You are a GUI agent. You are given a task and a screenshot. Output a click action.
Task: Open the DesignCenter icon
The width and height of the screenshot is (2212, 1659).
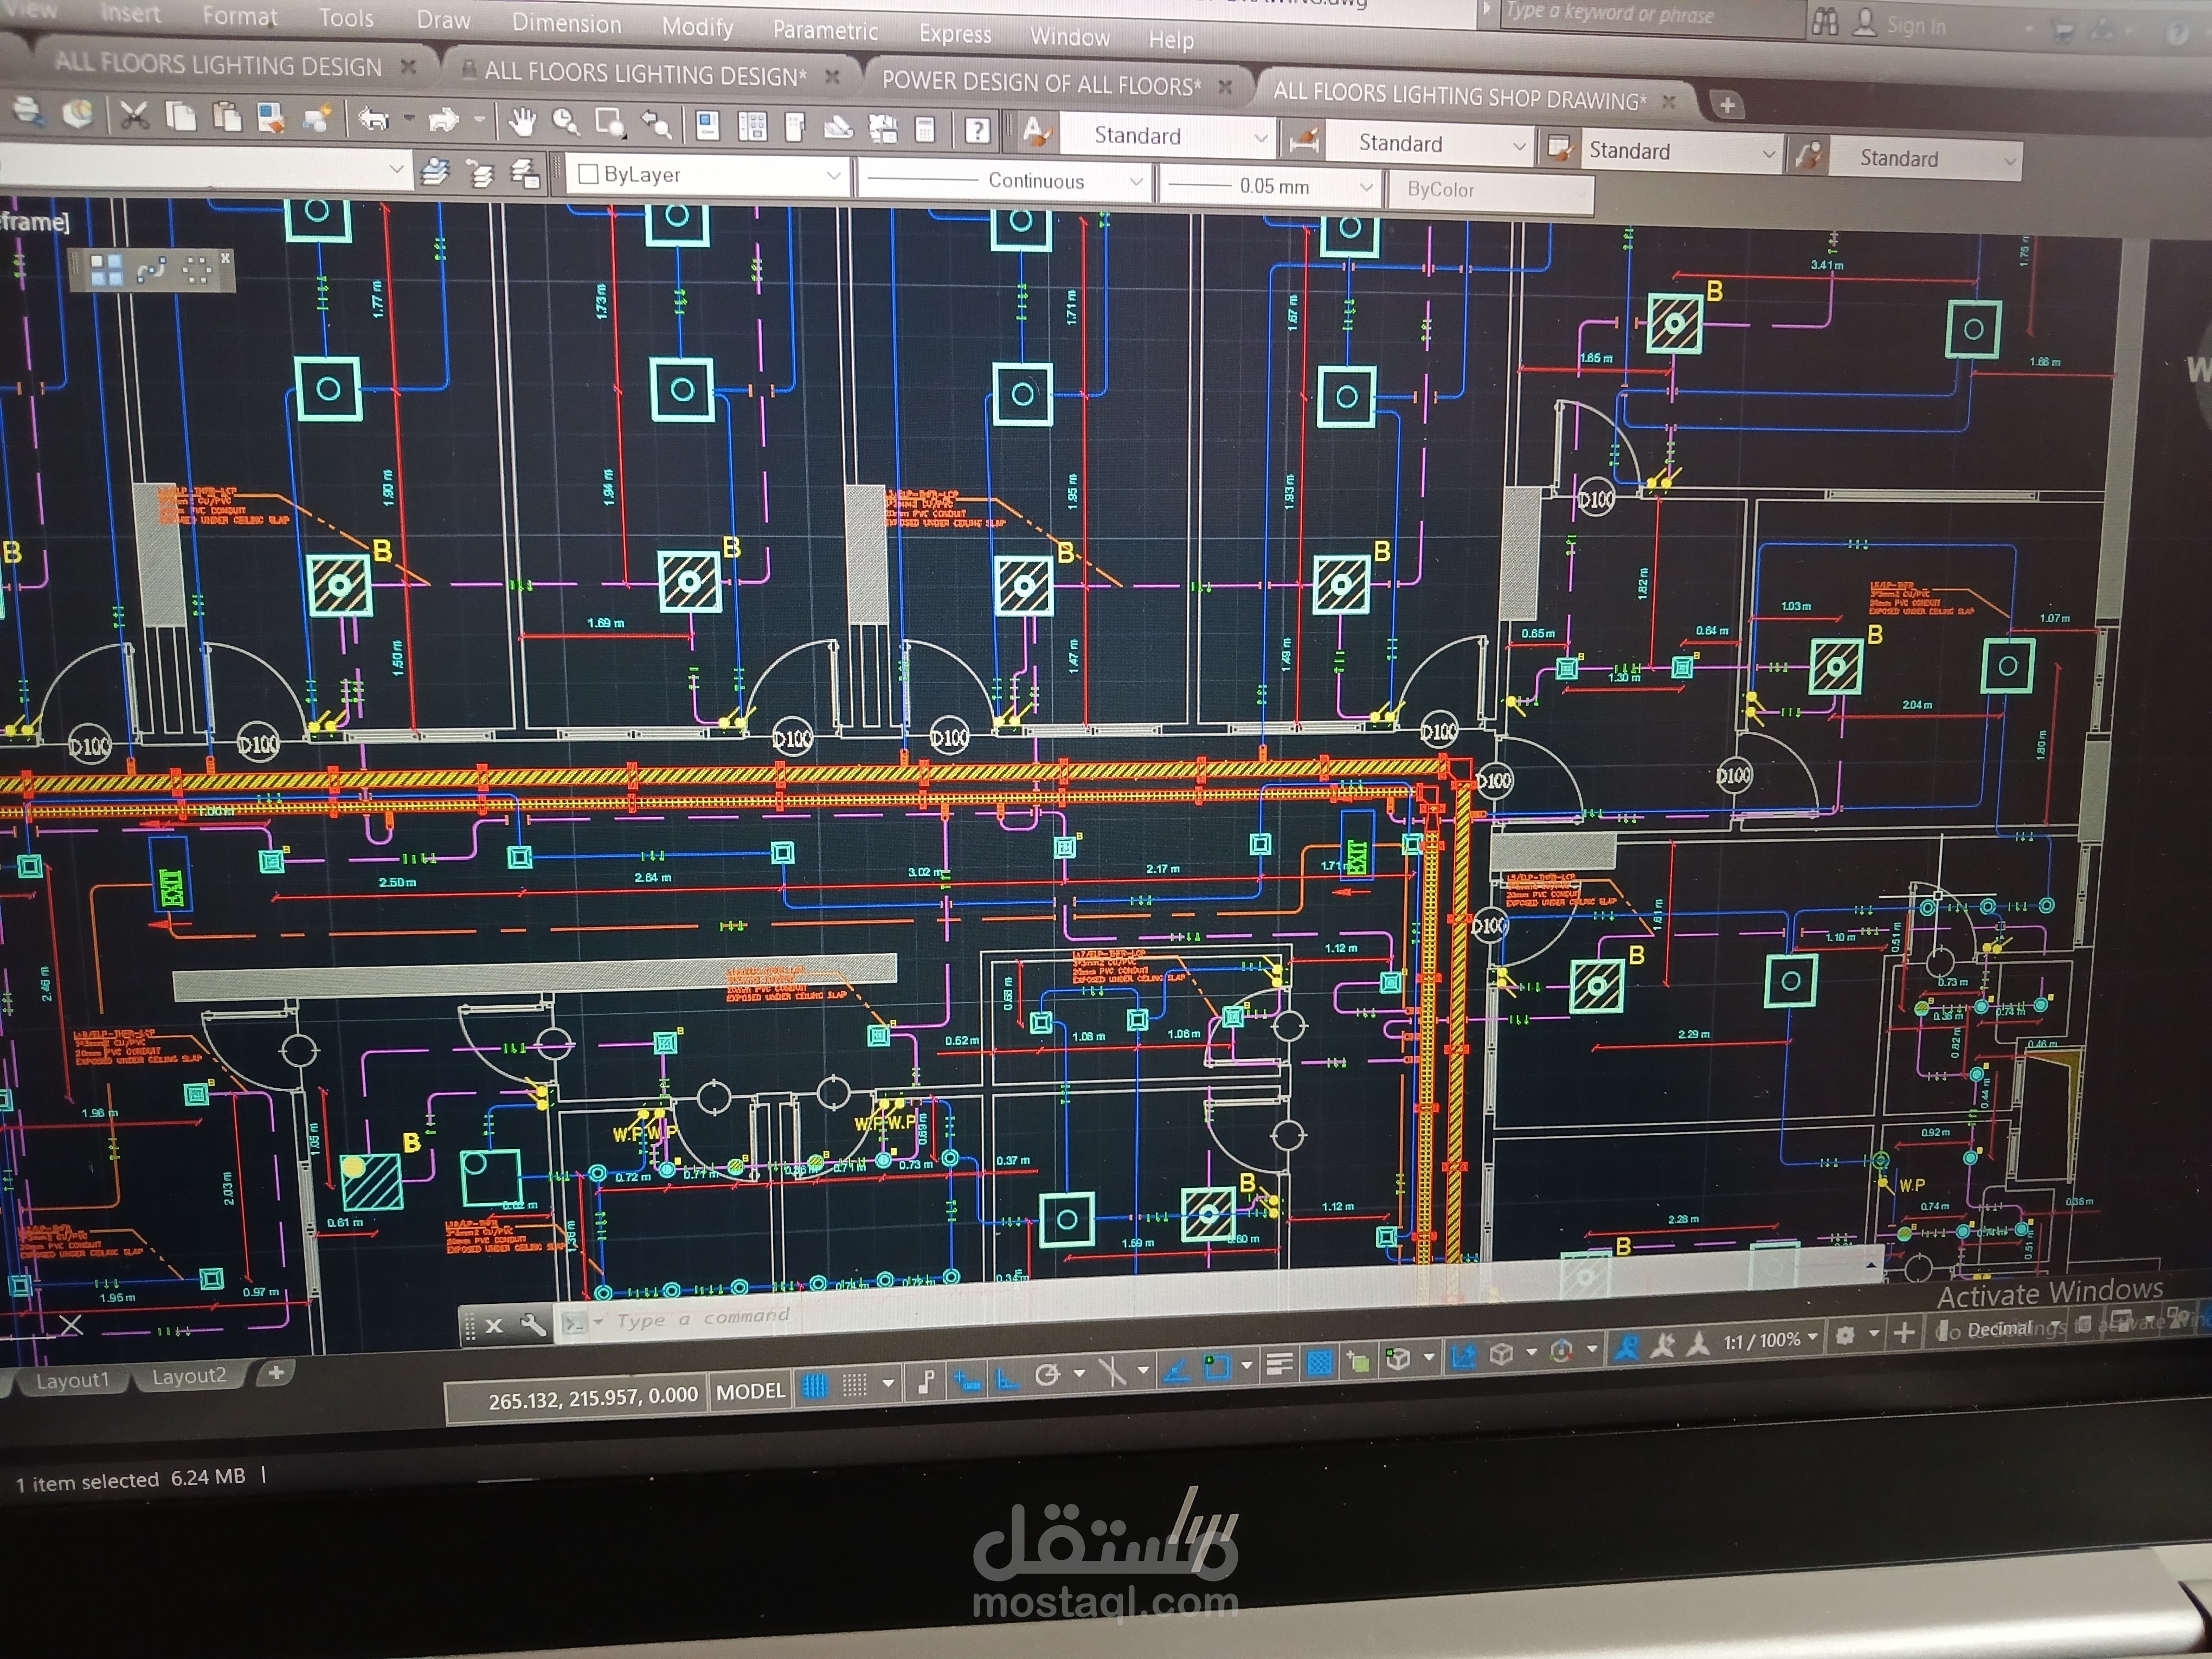click(752, 126)
